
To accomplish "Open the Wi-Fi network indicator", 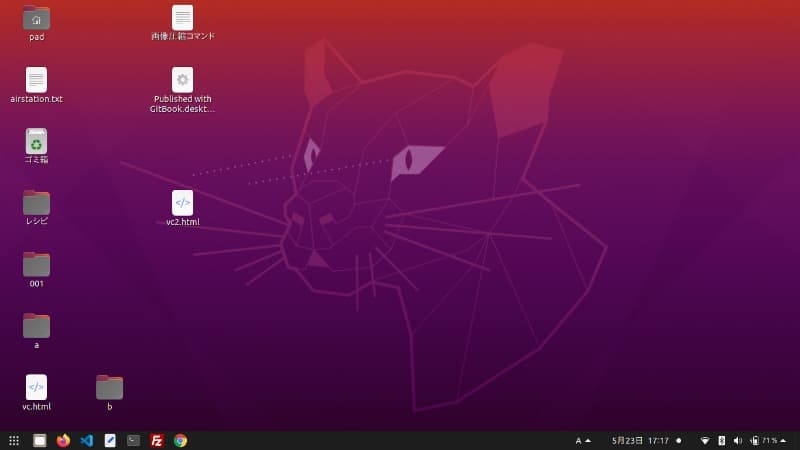I will [705, 440].
